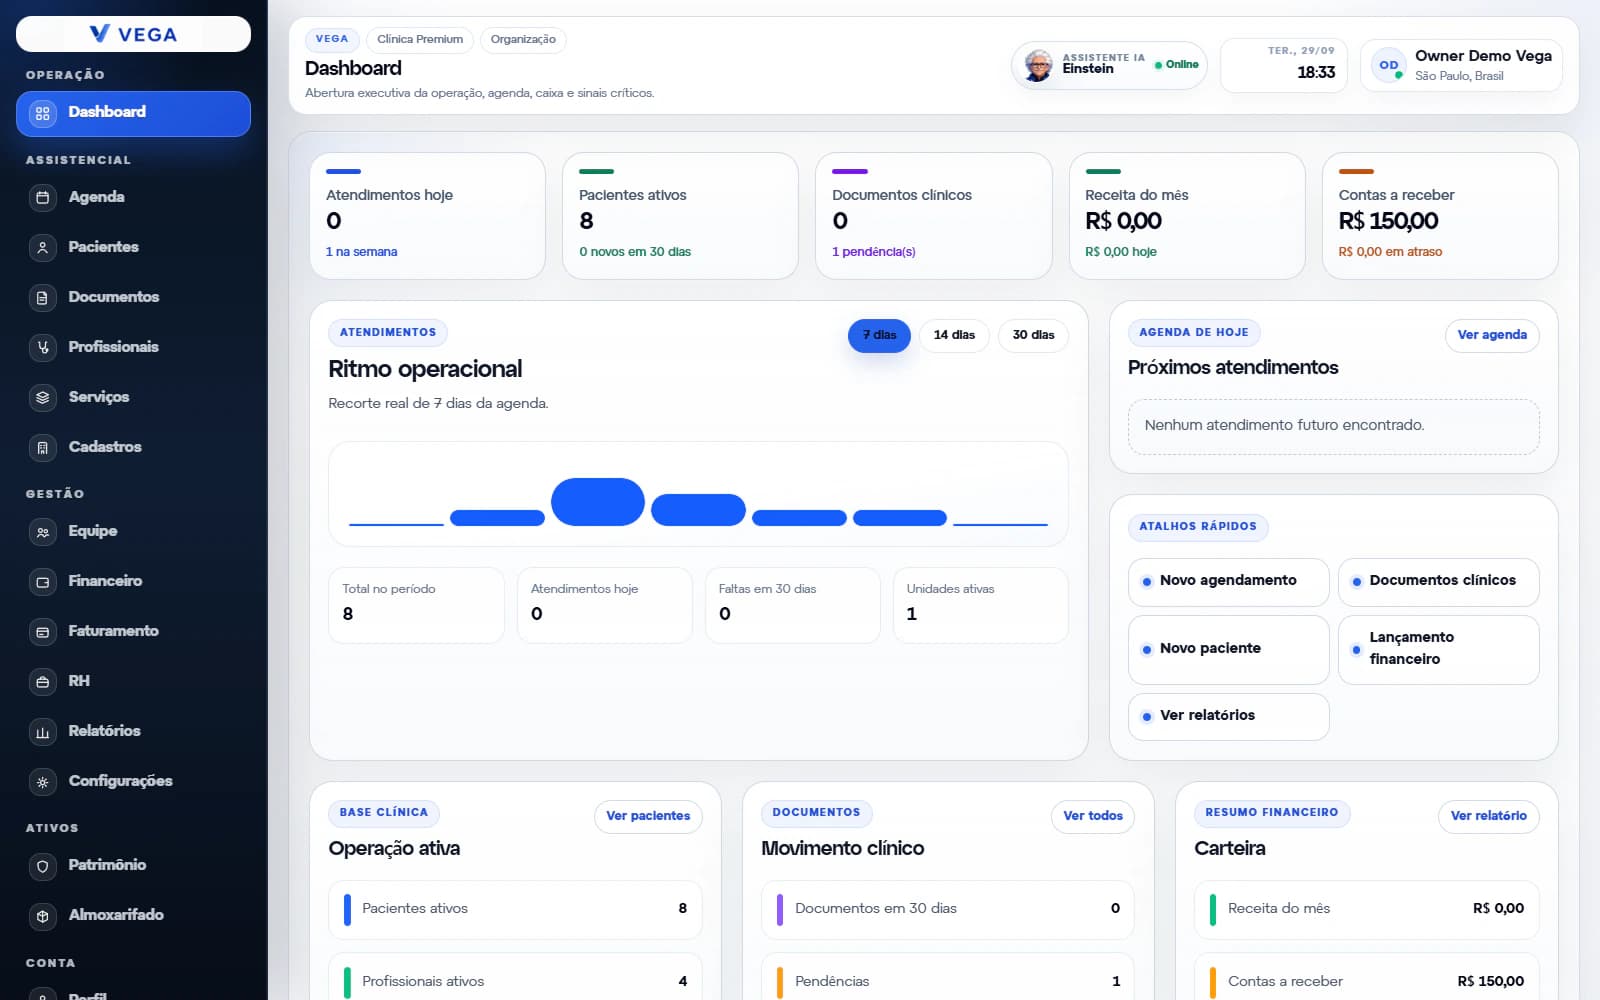Viewport: 1600px width, 1000px height.
Task: Go to the Relatórios menu item
Action: (x=133, y=731)
